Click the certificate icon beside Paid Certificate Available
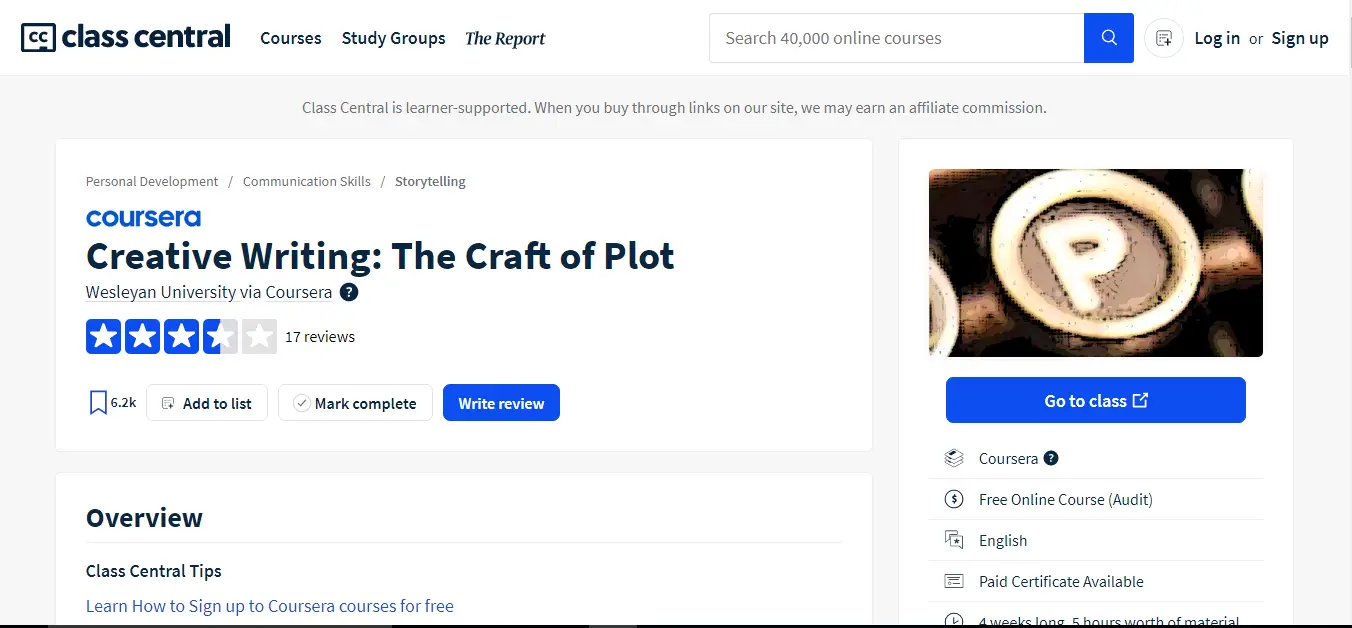1352x628 pixels. (x=954, y=581)
